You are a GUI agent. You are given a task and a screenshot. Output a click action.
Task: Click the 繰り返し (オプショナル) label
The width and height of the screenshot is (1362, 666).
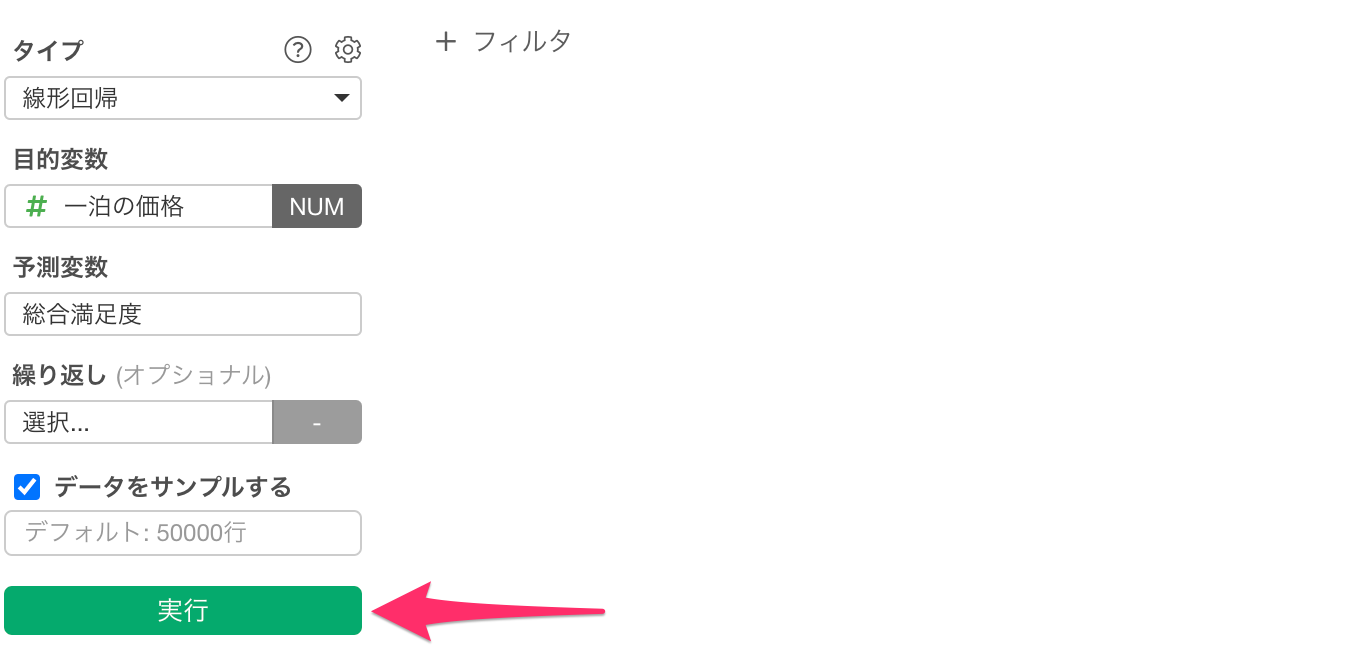click(x=142, y=375)
